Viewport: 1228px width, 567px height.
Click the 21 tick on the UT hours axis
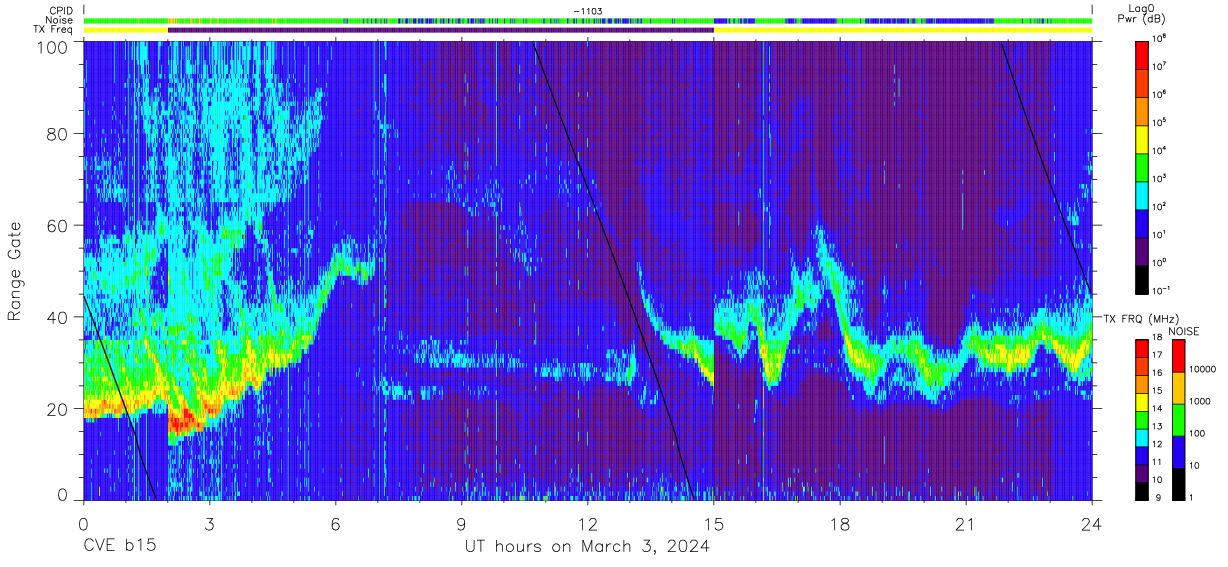[966, 524]
